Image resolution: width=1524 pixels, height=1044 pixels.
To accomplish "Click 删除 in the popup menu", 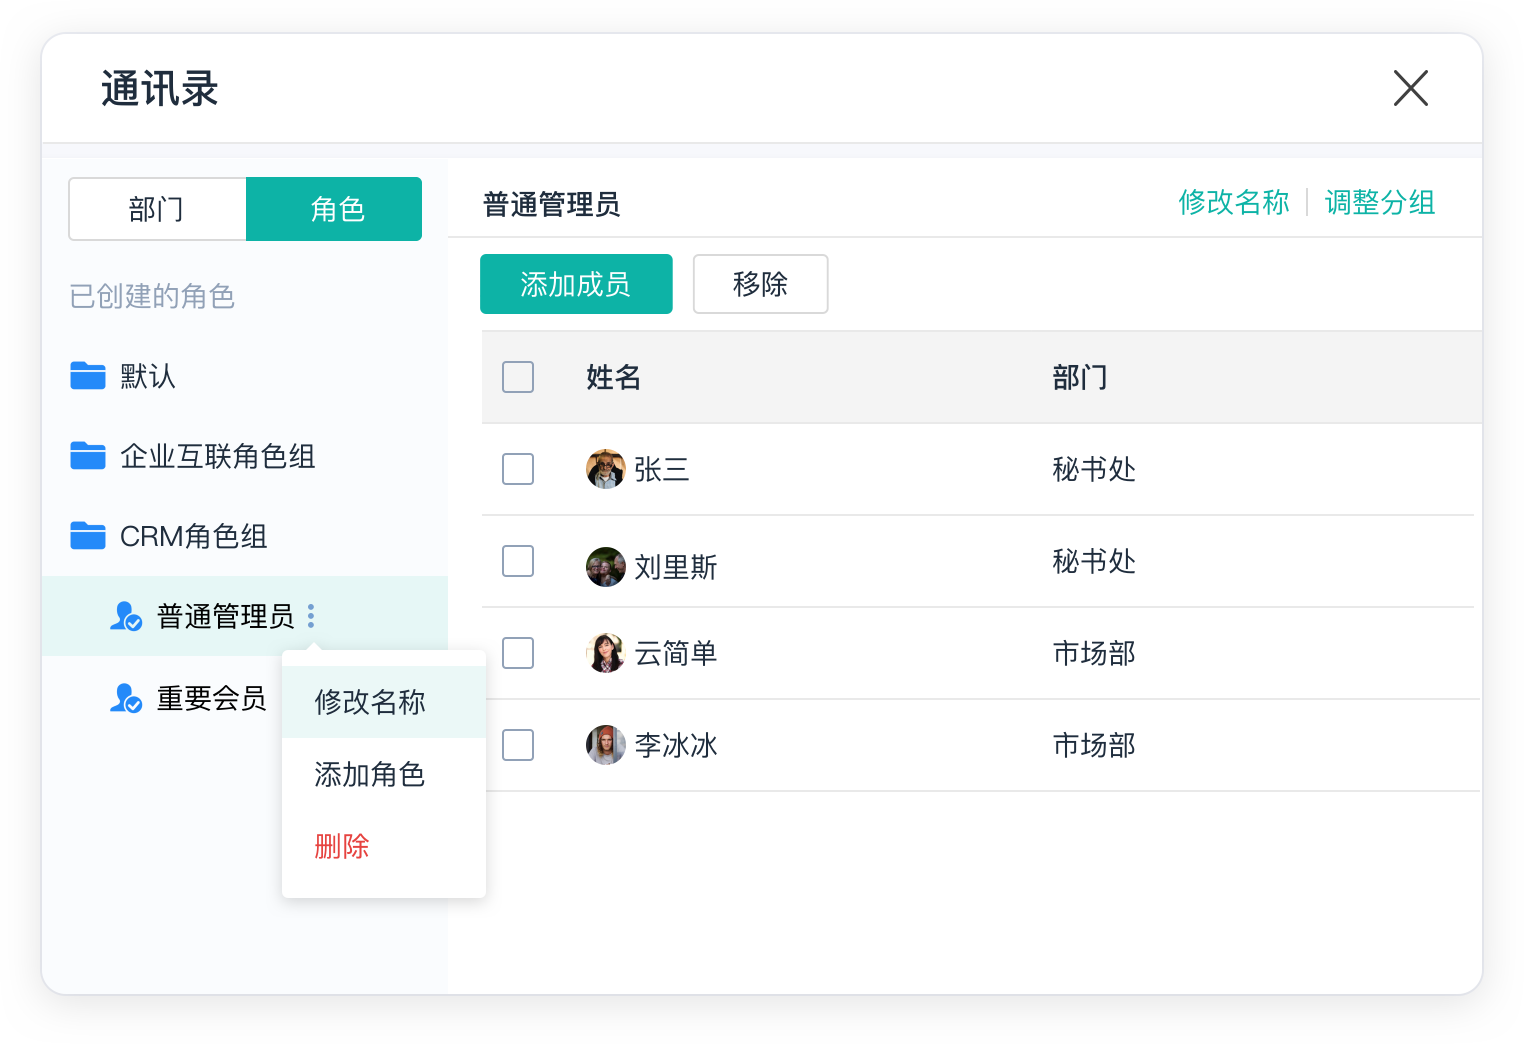I will [341, 846].
